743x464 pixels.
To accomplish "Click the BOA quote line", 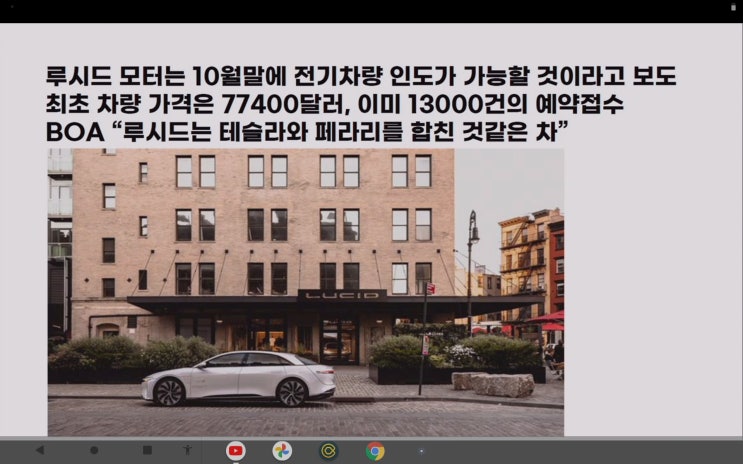I will (x=307, y=132).
